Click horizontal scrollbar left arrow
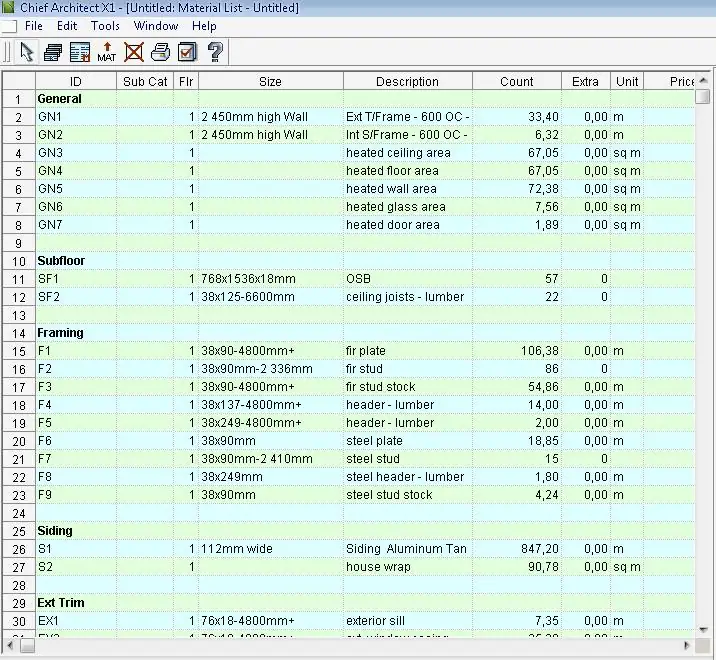 coord(10,645)
